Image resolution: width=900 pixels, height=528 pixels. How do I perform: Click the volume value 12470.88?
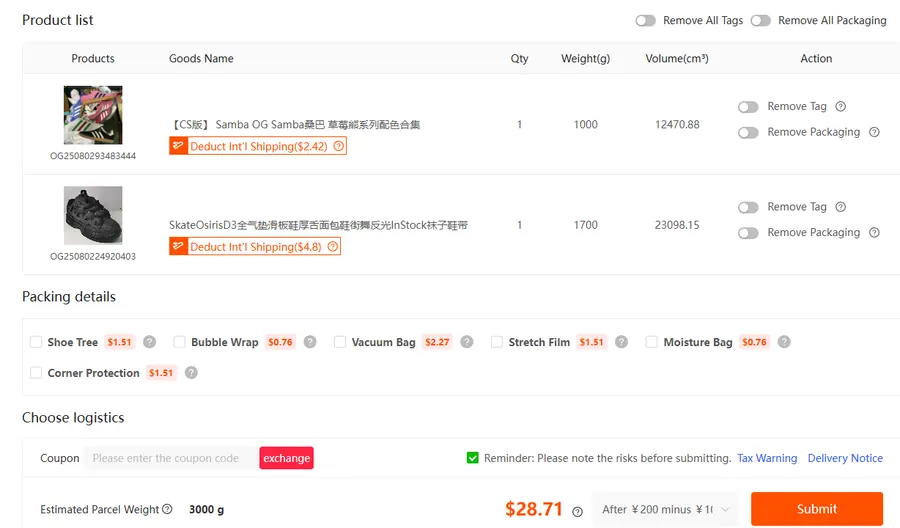pyautogui.click(x=677, y=125)
